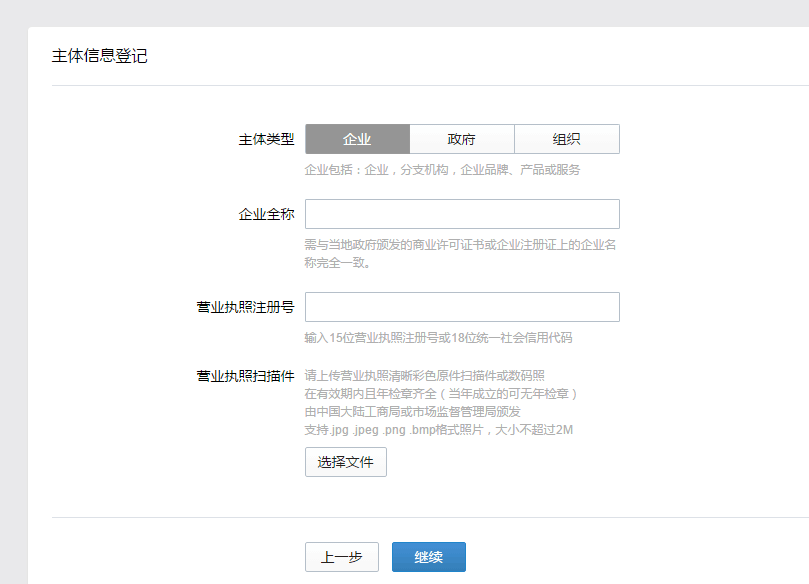Click the hint 输入15位营业执照注册号
This screenshot has width=809, height=584.
(x=438, y=338)
